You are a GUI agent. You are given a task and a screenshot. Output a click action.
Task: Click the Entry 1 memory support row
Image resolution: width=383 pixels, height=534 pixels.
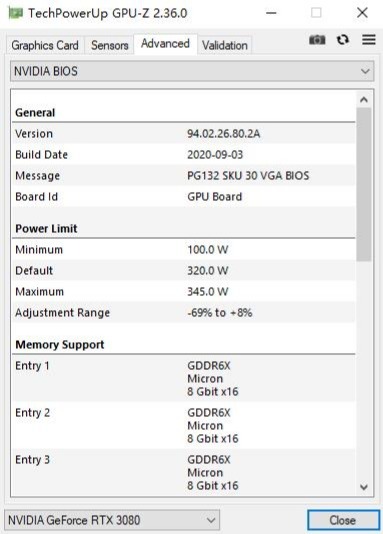(x=184, y=378)
